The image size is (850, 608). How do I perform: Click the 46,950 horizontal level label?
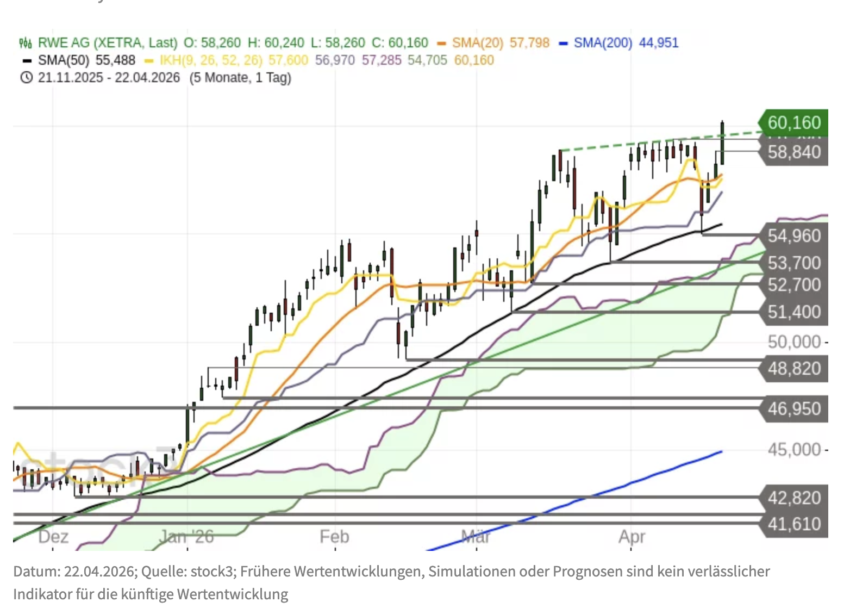793,408
